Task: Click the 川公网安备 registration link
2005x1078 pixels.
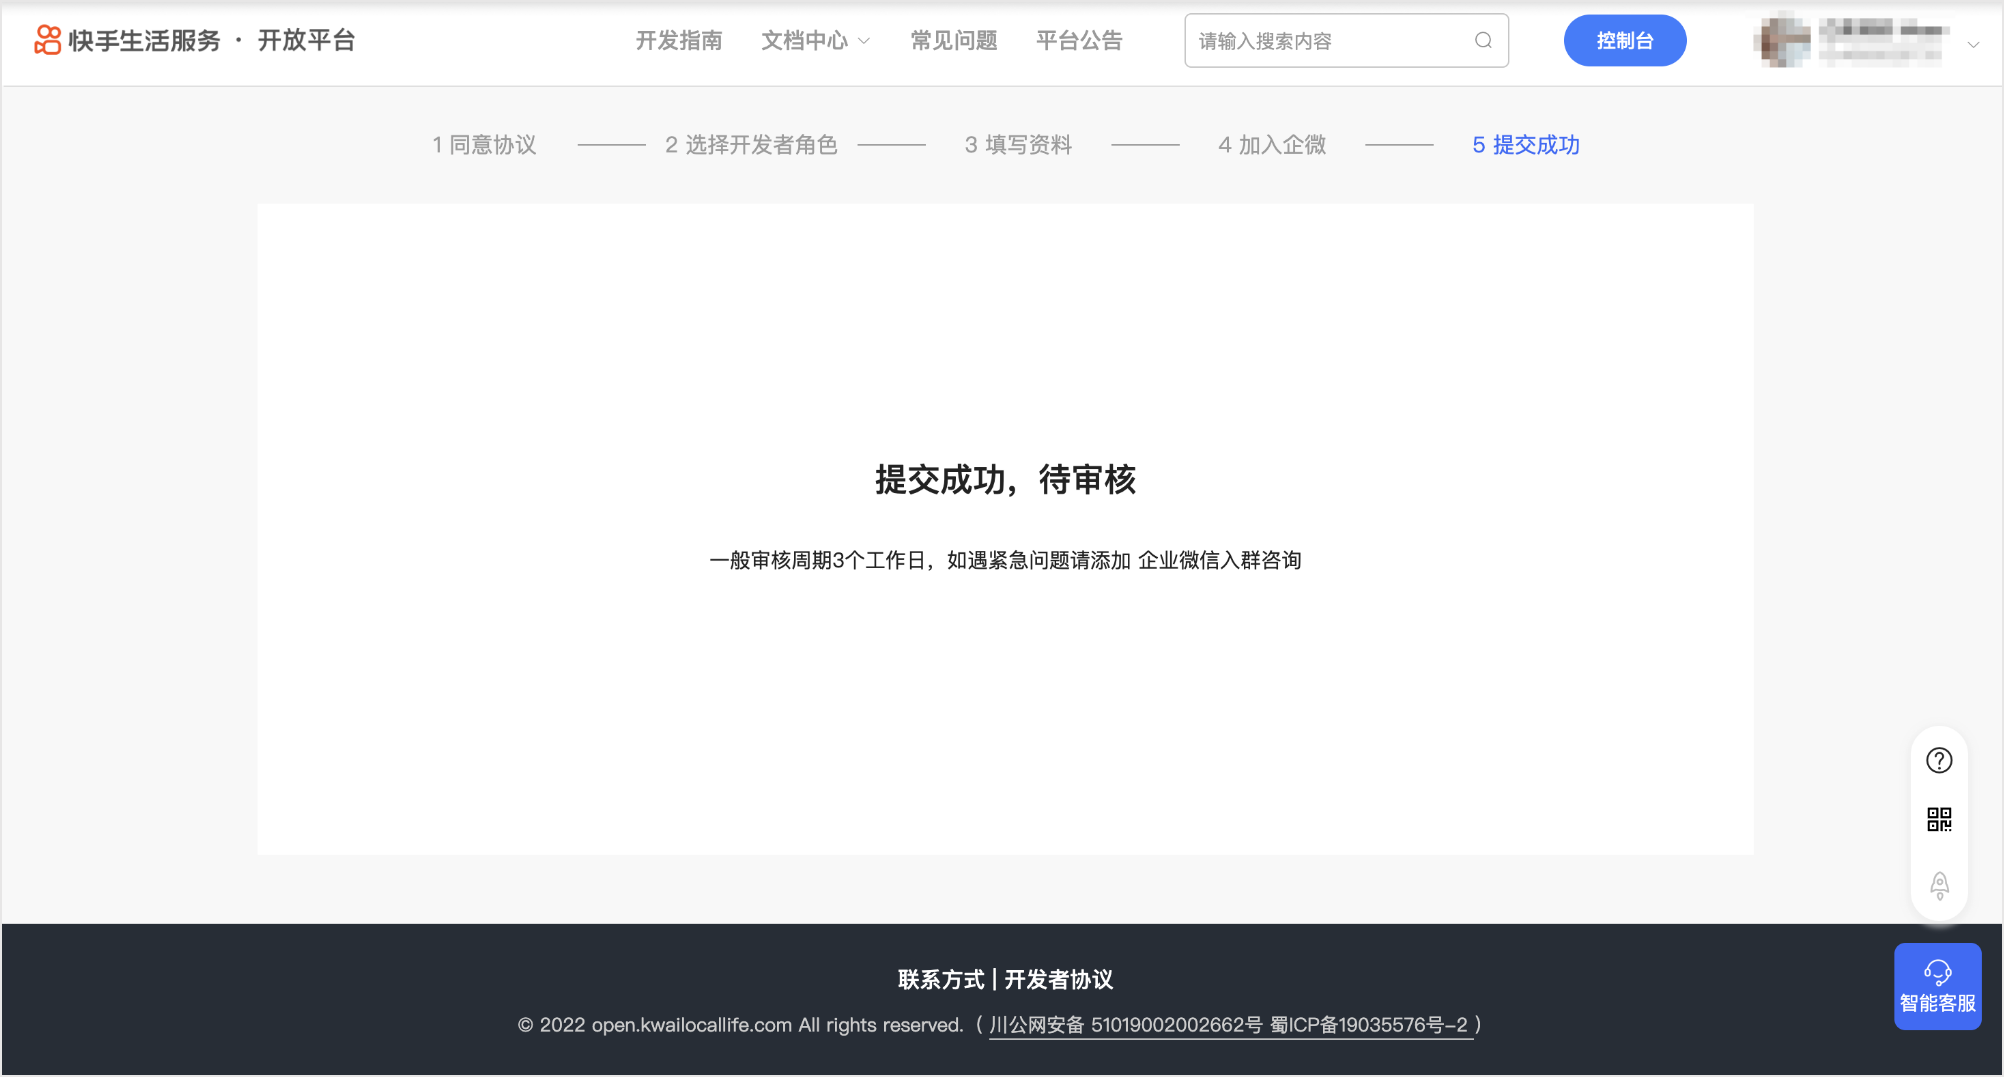Action: tap(1125, 1025)
